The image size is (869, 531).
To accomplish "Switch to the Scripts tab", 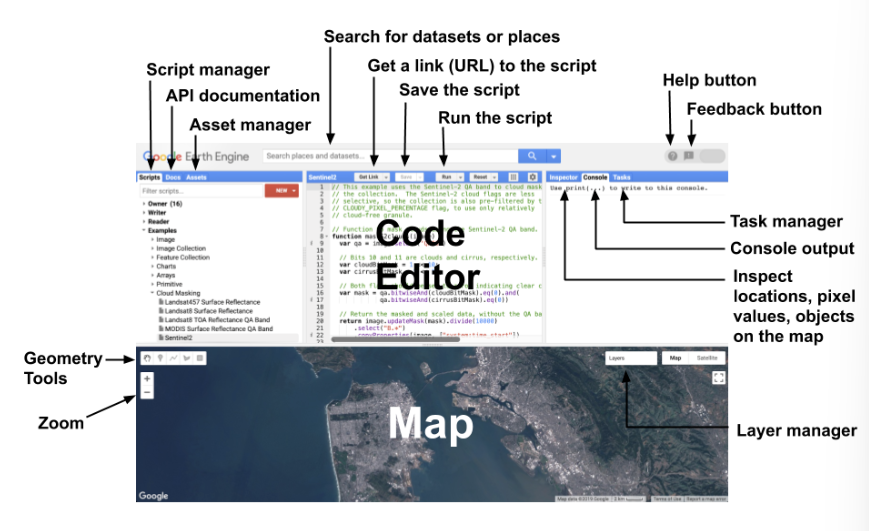I will [149, 177].
